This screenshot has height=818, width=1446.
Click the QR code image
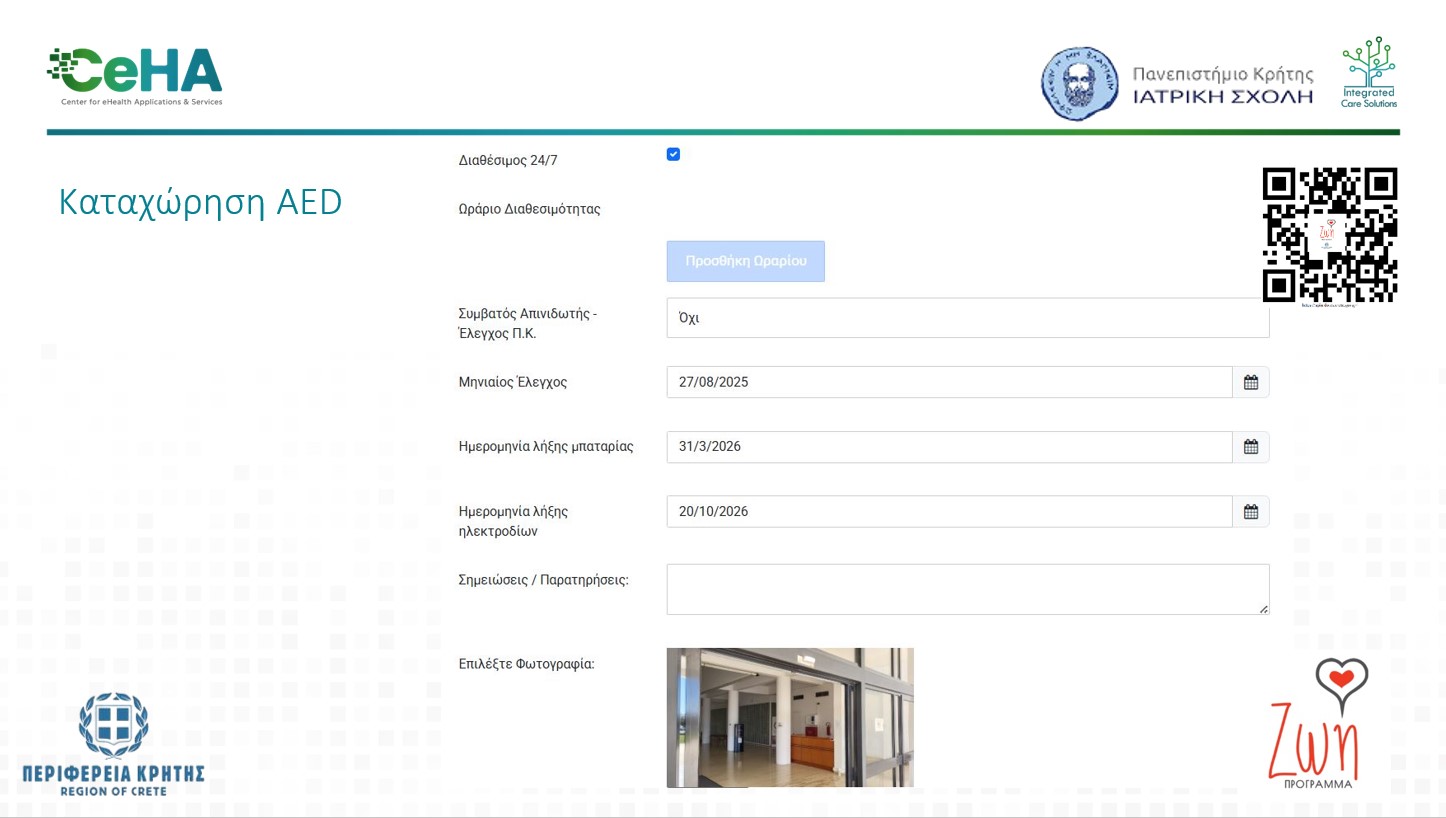point(1329,235)
